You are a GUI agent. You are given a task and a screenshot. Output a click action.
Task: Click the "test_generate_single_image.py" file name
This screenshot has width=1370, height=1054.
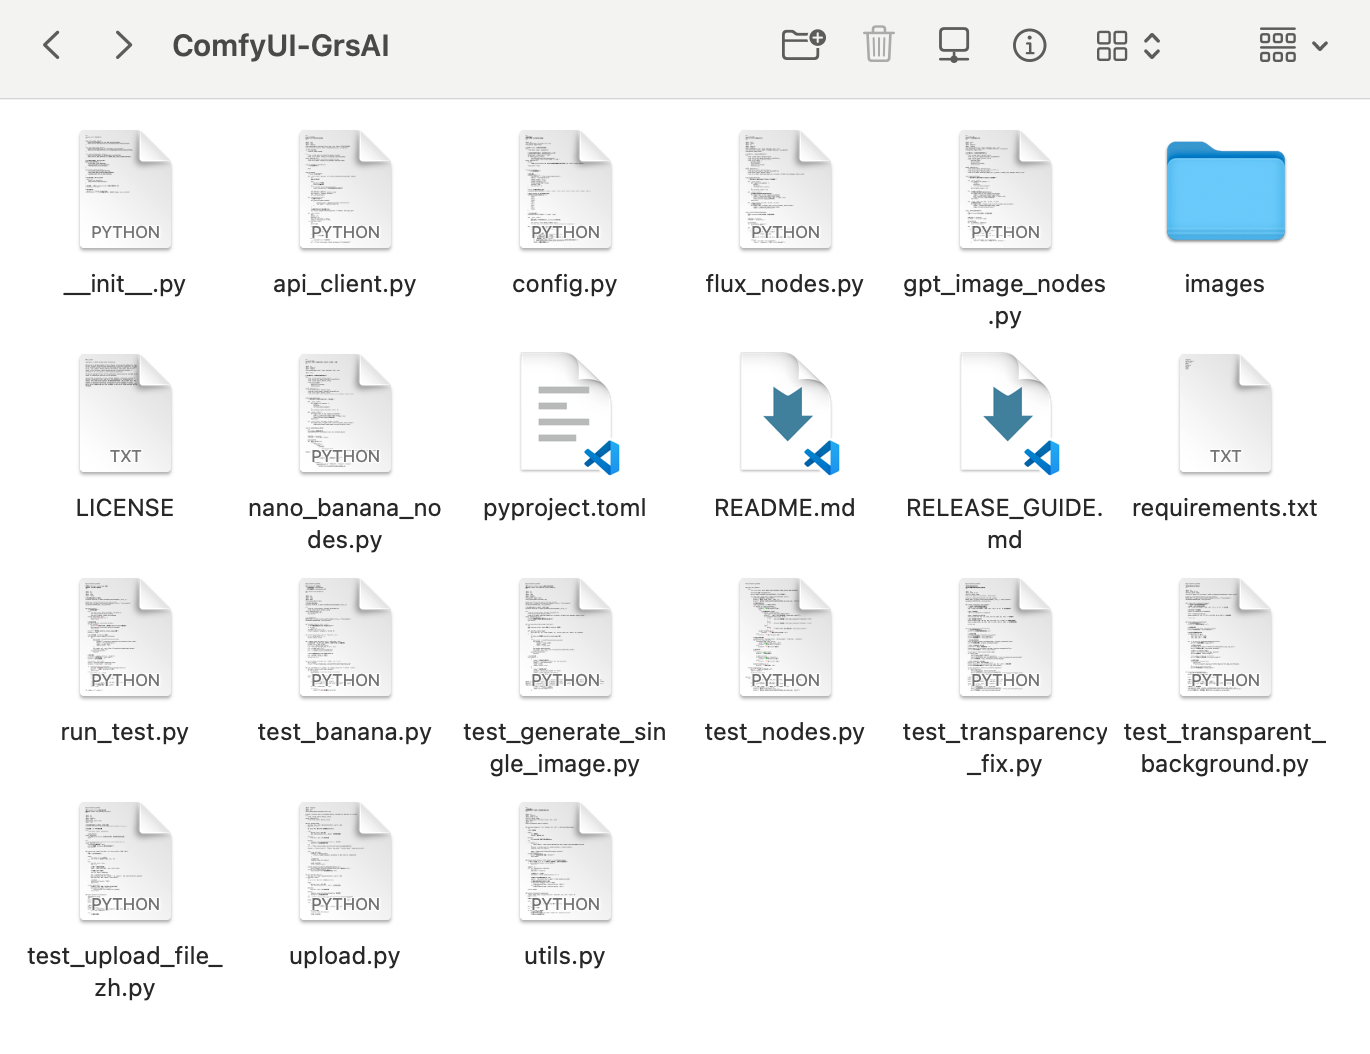coord(565,748)
